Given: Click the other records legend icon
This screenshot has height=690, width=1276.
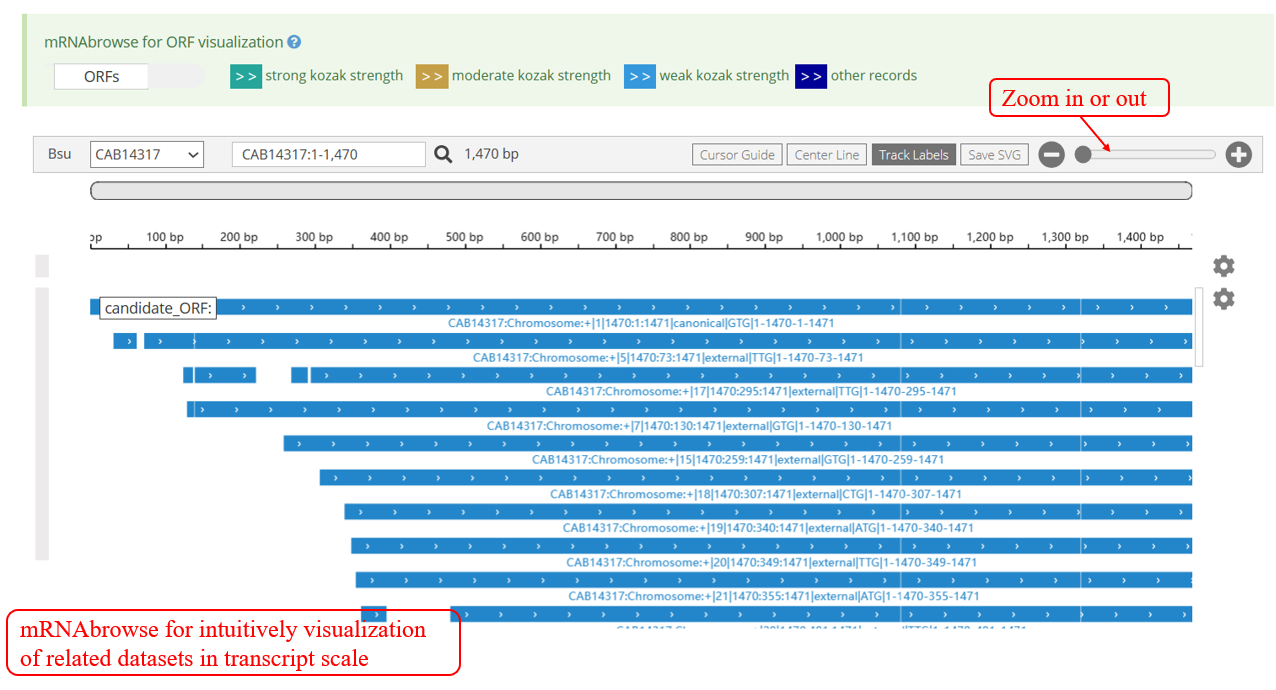Looking at the screenshot, I should 811,76.
